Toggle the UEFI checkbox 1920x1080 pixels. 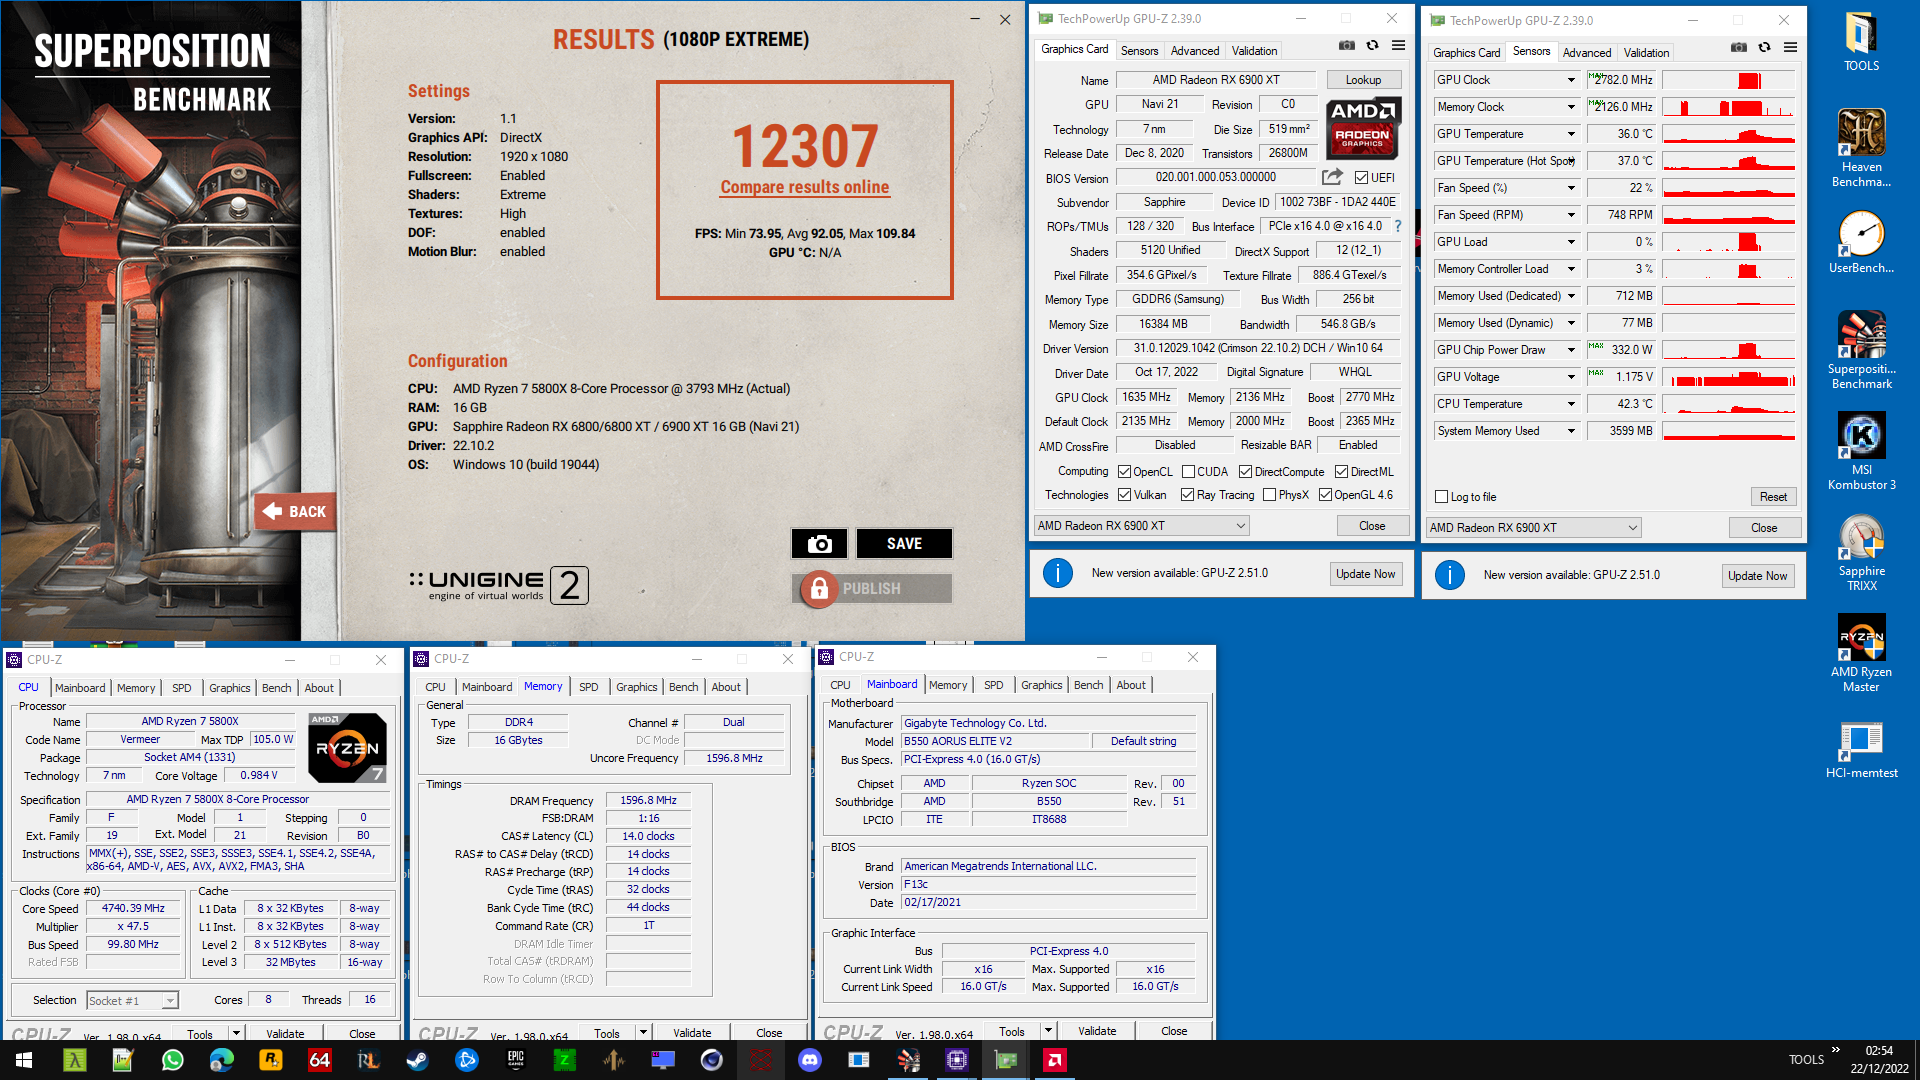[x=1361, y=178]
